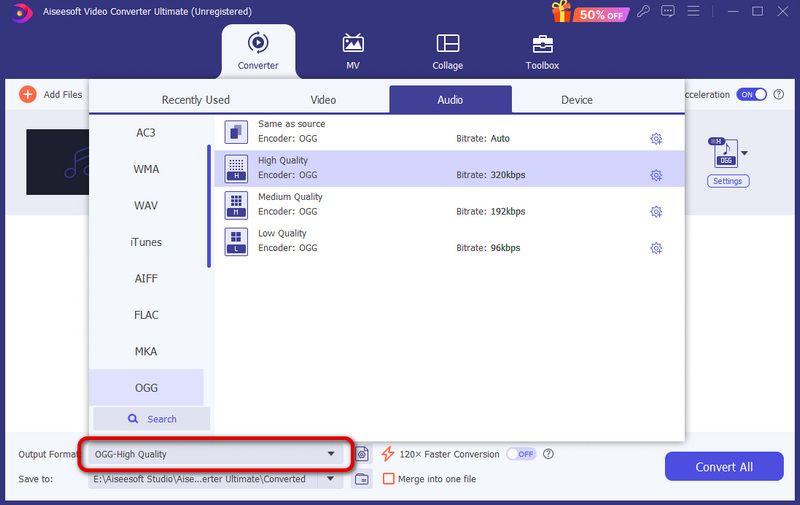The height and width of the screenshot is (505, 800).
Task: Select the High Quality 320kbps preset row
Action: [449, 169]
